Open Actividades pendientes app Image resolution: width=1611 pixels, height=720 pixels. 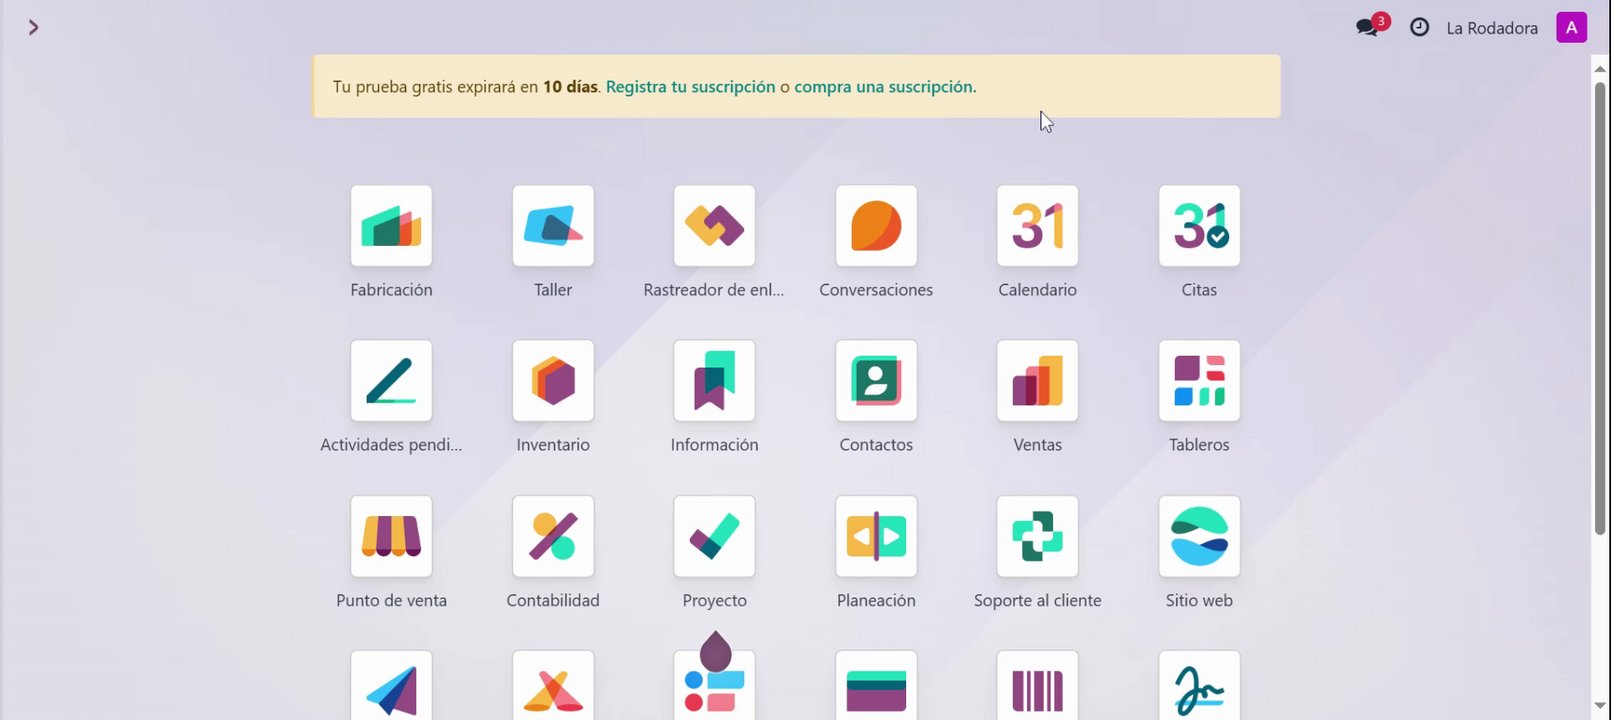(x=391, y=381)
